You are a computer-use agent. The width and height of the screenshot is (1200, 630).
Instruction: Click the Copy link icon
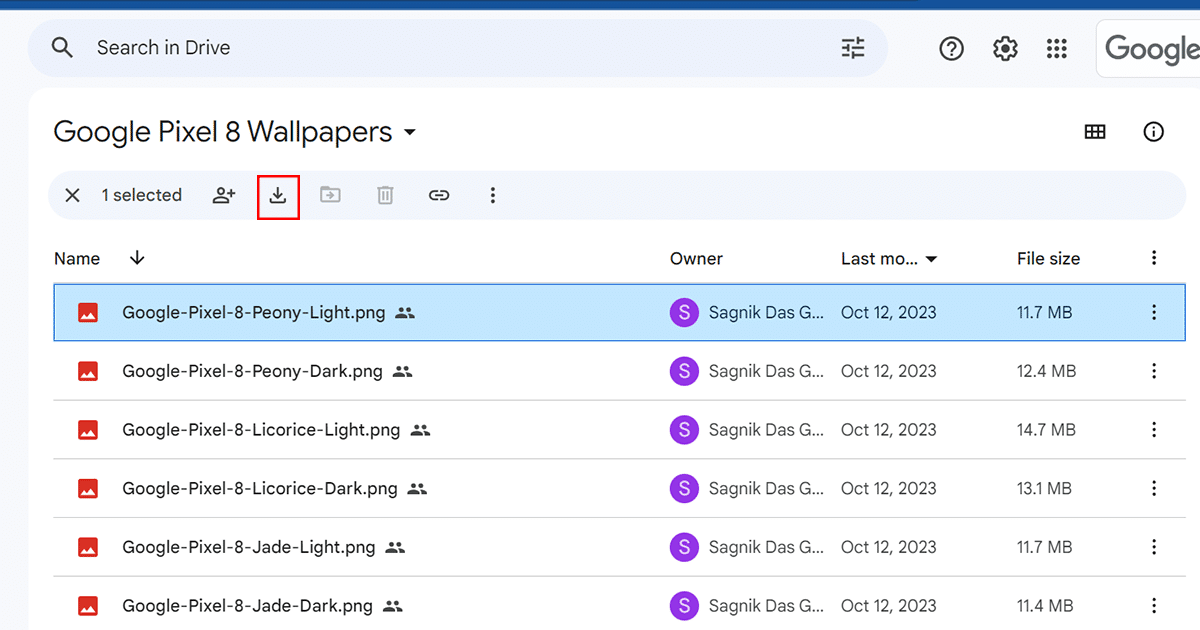pos(439,195)
